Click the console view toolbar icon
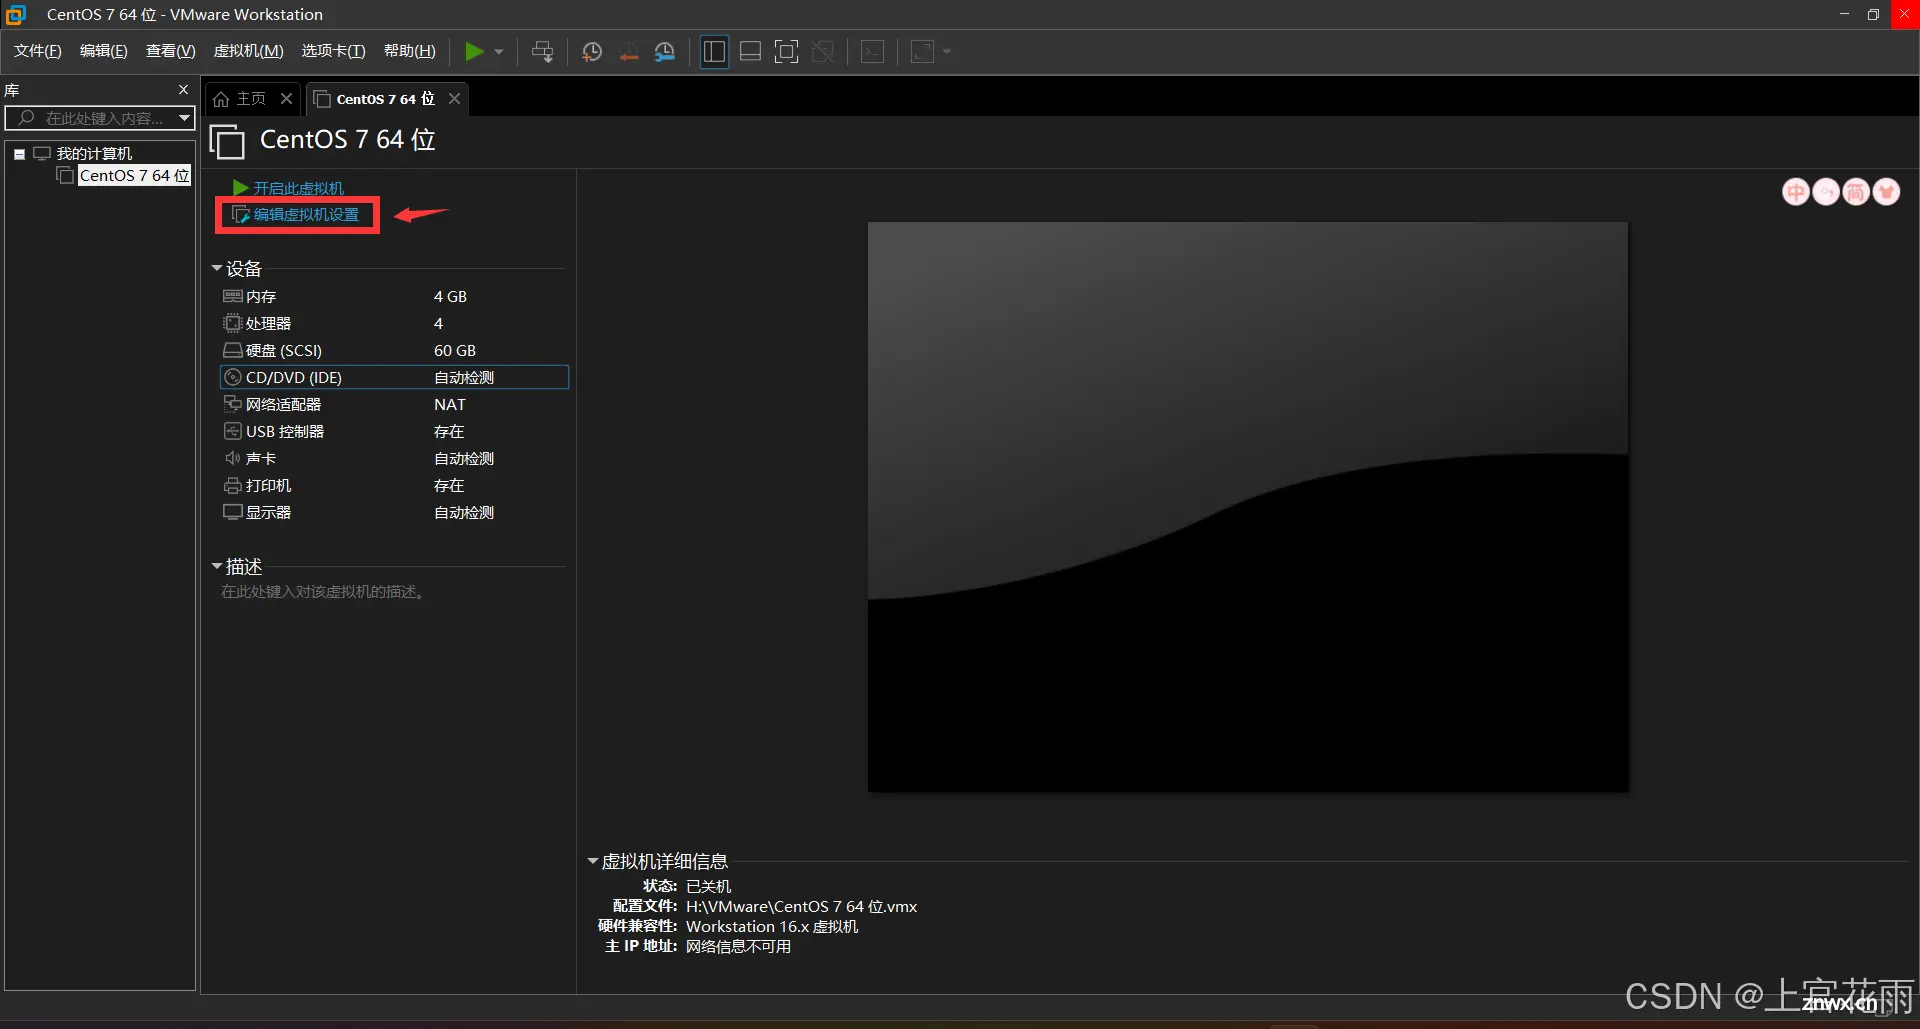 872,52
